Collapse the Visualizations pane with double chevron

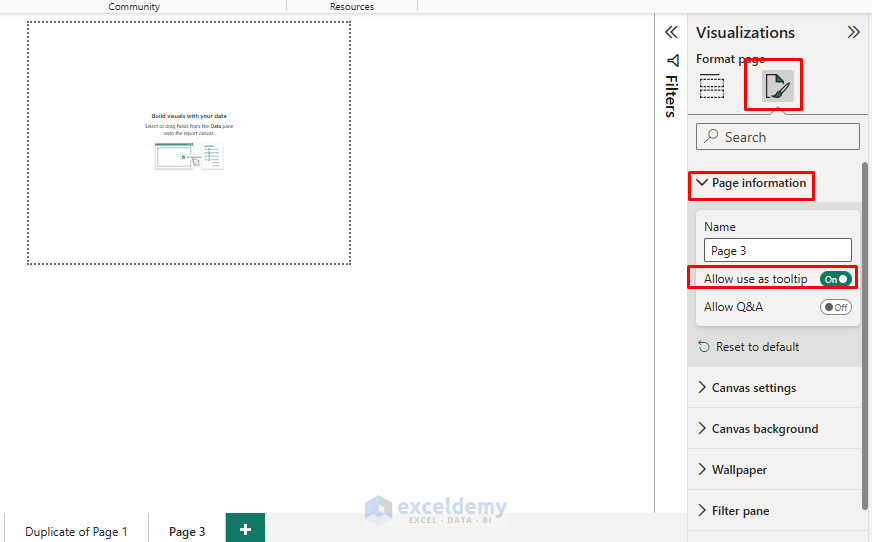pos(853,32)
